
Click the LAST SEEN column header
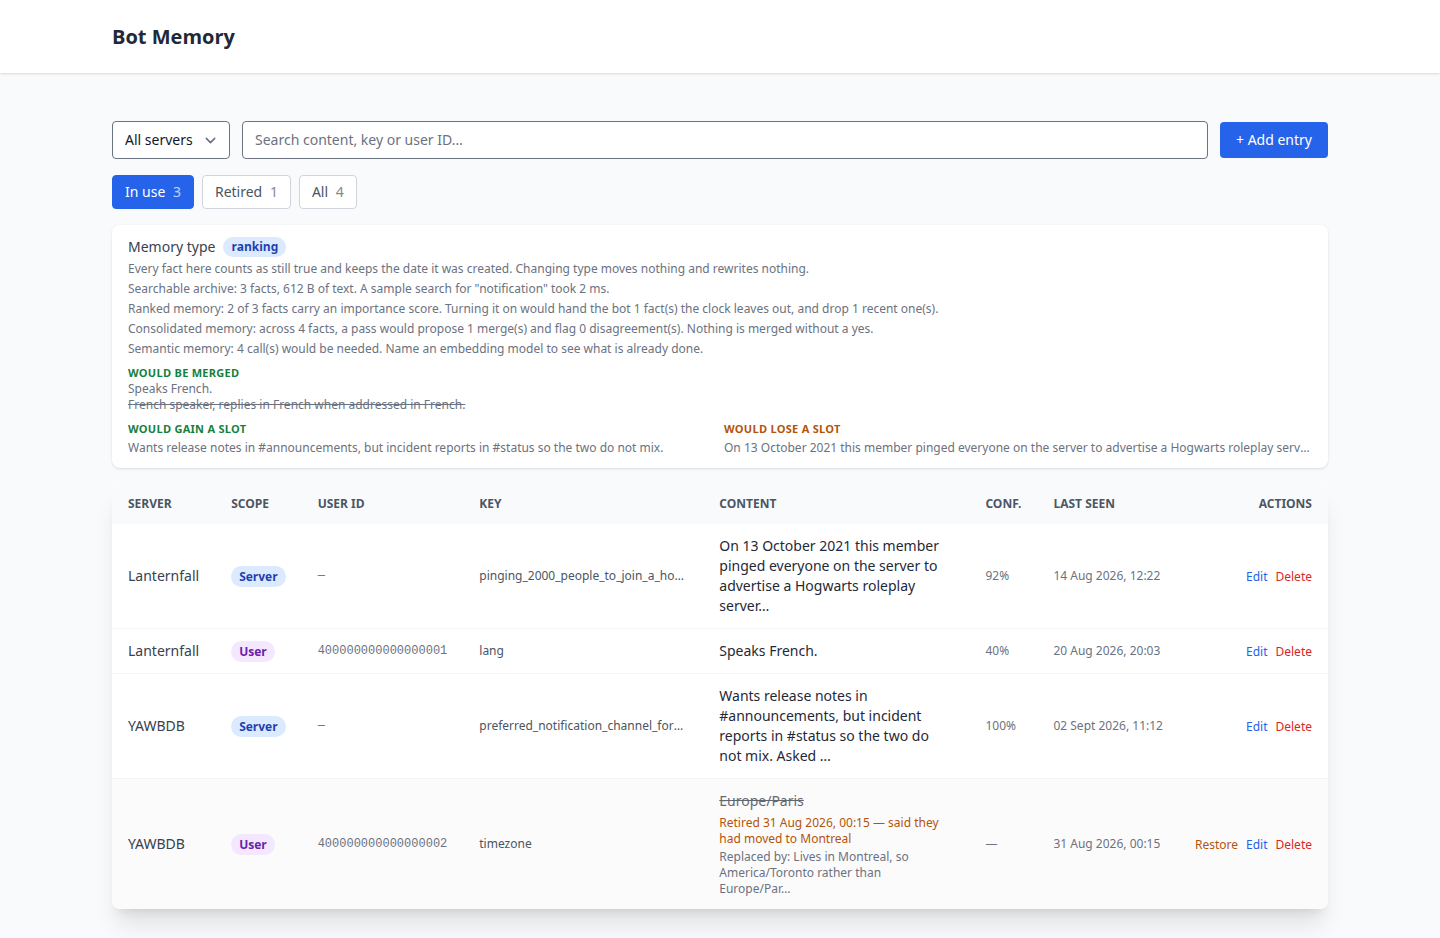1084,504
